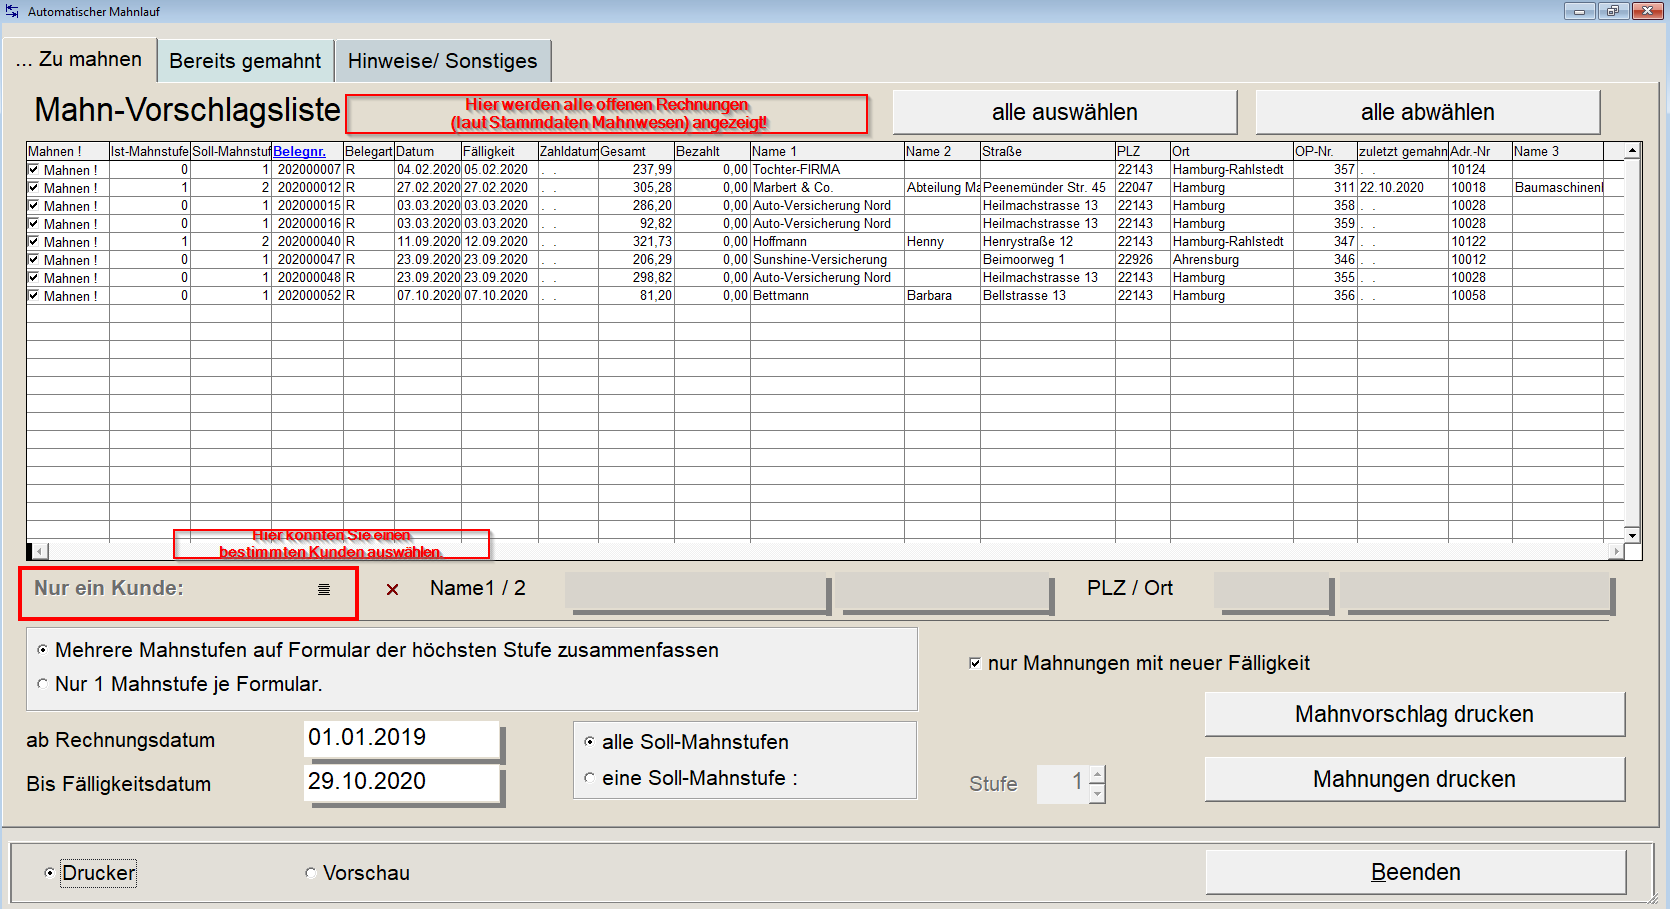The width and height of the screenshot is (1670, 909).
Task: Click alle auswählen button
Action: [x=1065, y=112]
